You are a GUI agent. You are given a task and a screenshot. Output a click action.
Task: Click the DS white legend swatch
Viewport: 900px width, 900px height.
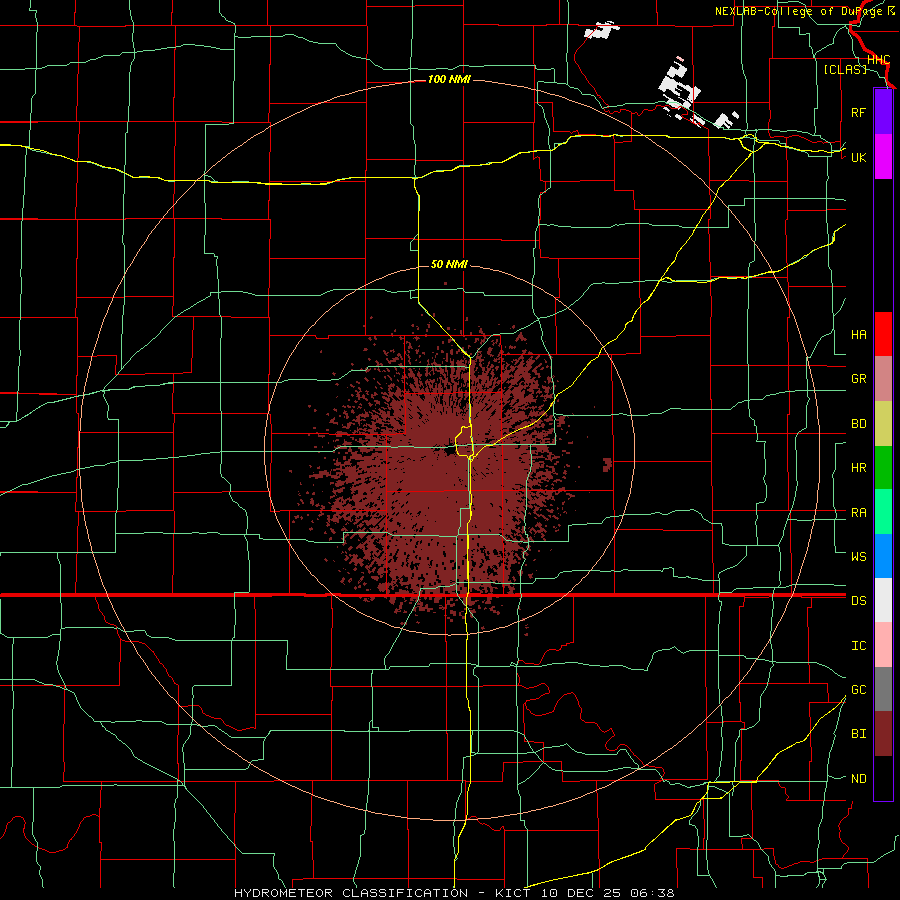pos(883,600)
